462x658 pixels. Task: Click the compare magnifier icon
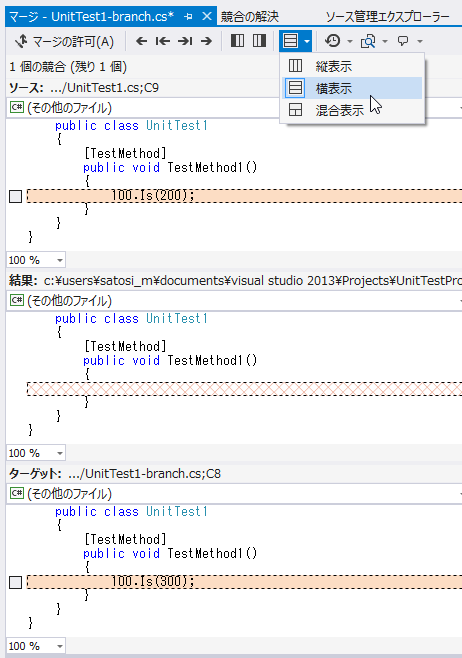click(x=368, y=41)
